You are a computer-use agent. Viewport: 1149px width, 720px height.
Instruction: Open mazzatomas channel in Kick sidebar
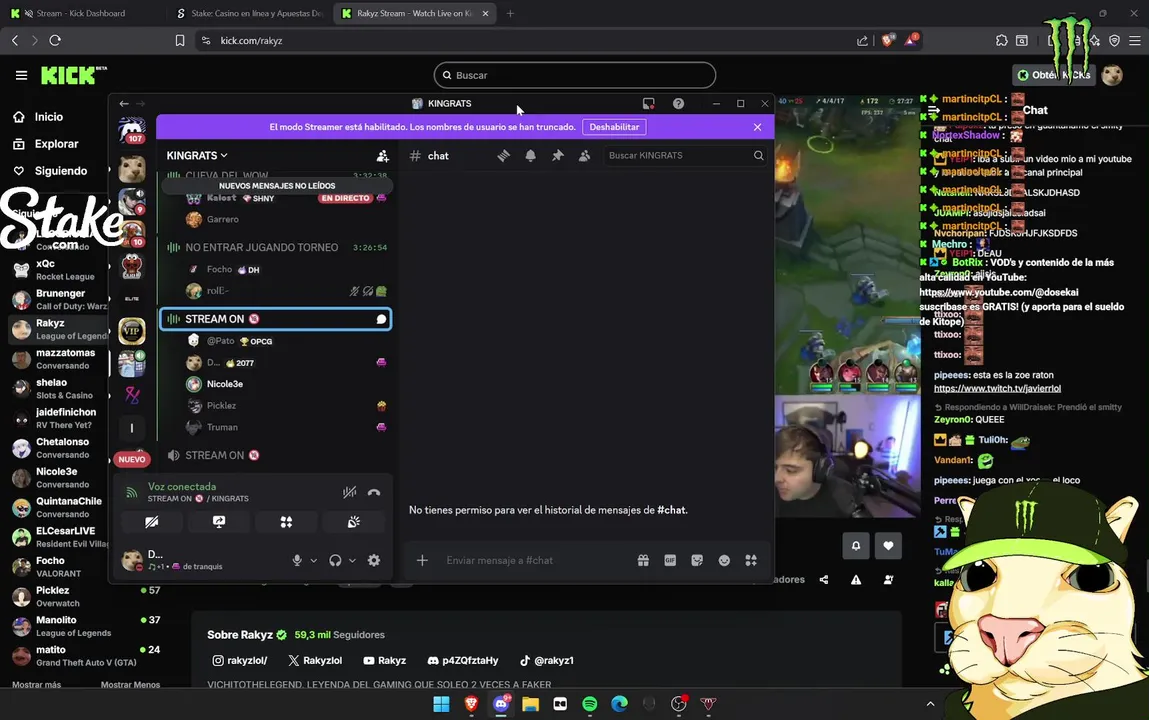pyautogui.click(x=59, y=359)
